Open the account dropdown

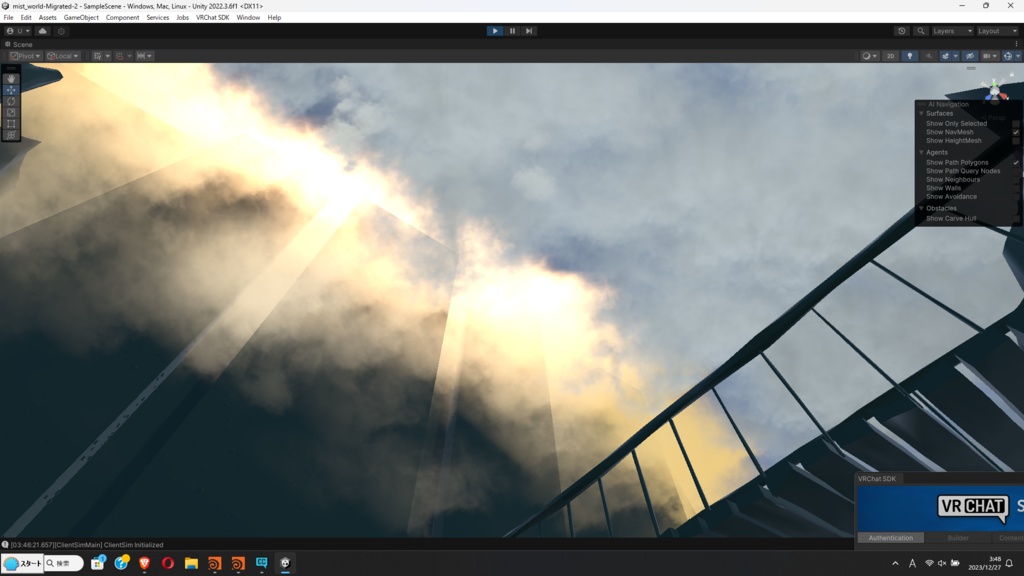[x=18, y=31]
